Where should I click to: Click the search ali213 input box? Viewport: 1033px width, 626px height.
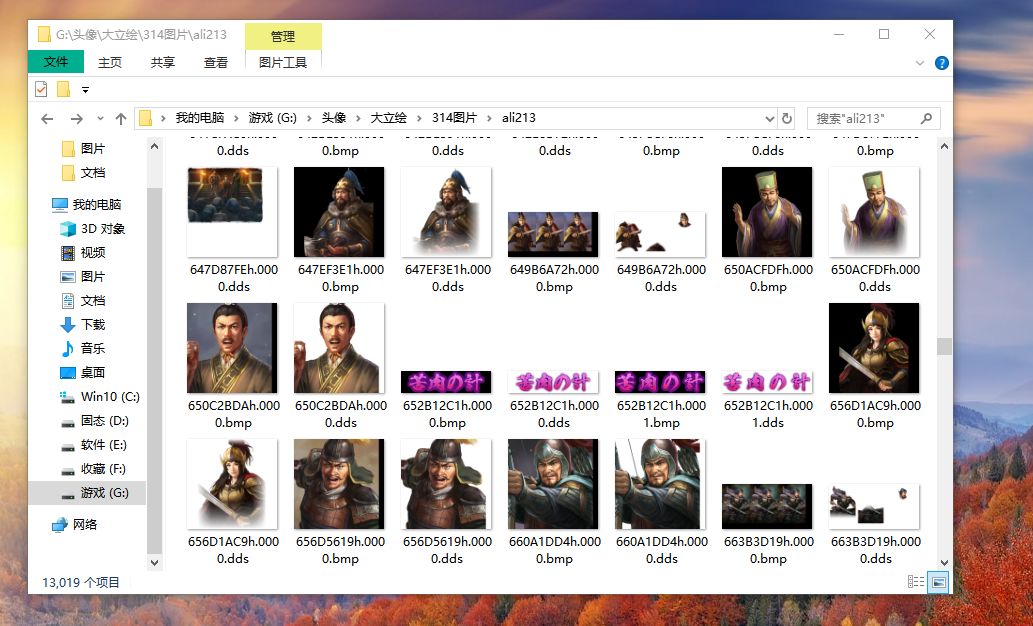(x=864, y=119)
